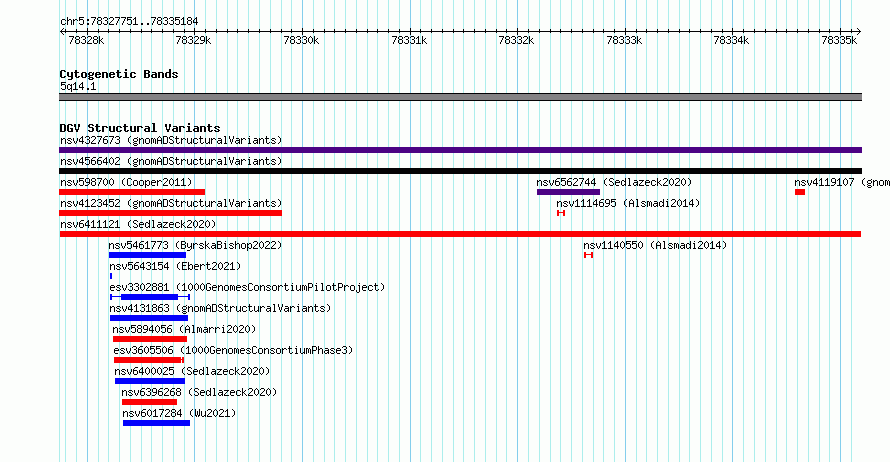Viewport: 890px width, 462px height.
Task: Open nsv5461773 (ByrskaBishop2022) label
Action: click(195, 245)
